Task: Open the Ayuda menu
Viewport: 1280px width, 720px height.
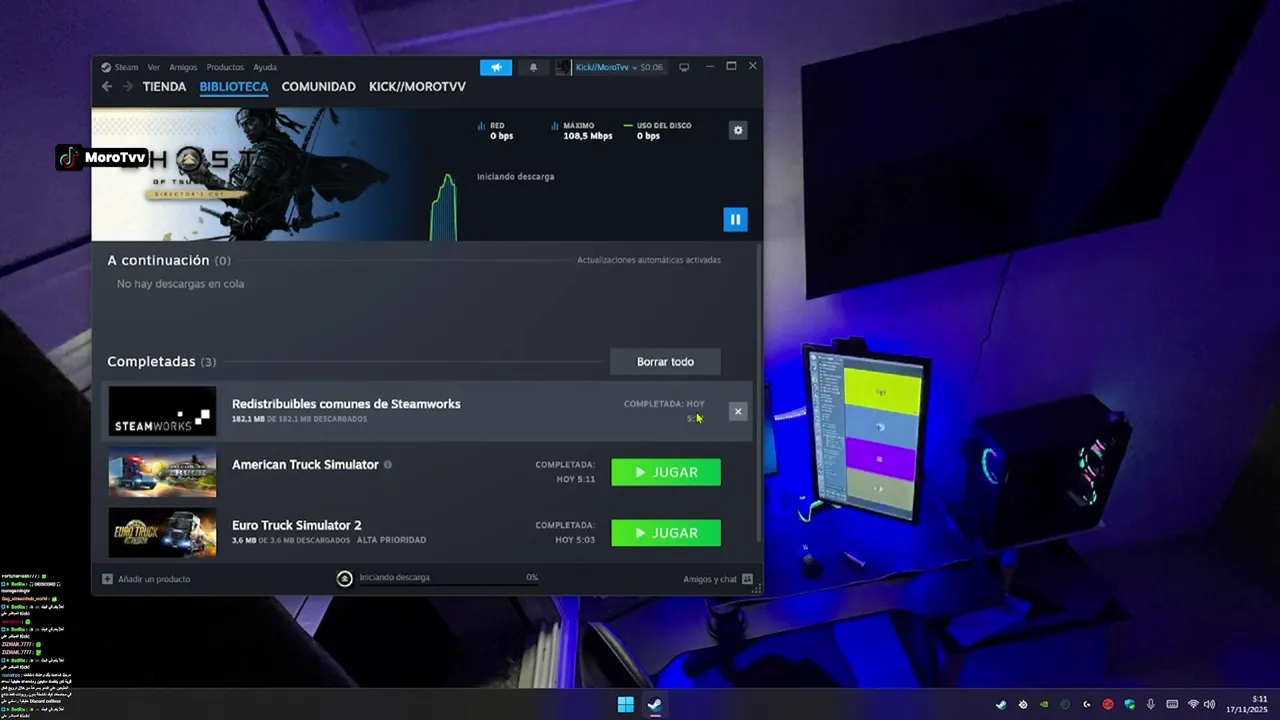Action: tap(265, 67)
